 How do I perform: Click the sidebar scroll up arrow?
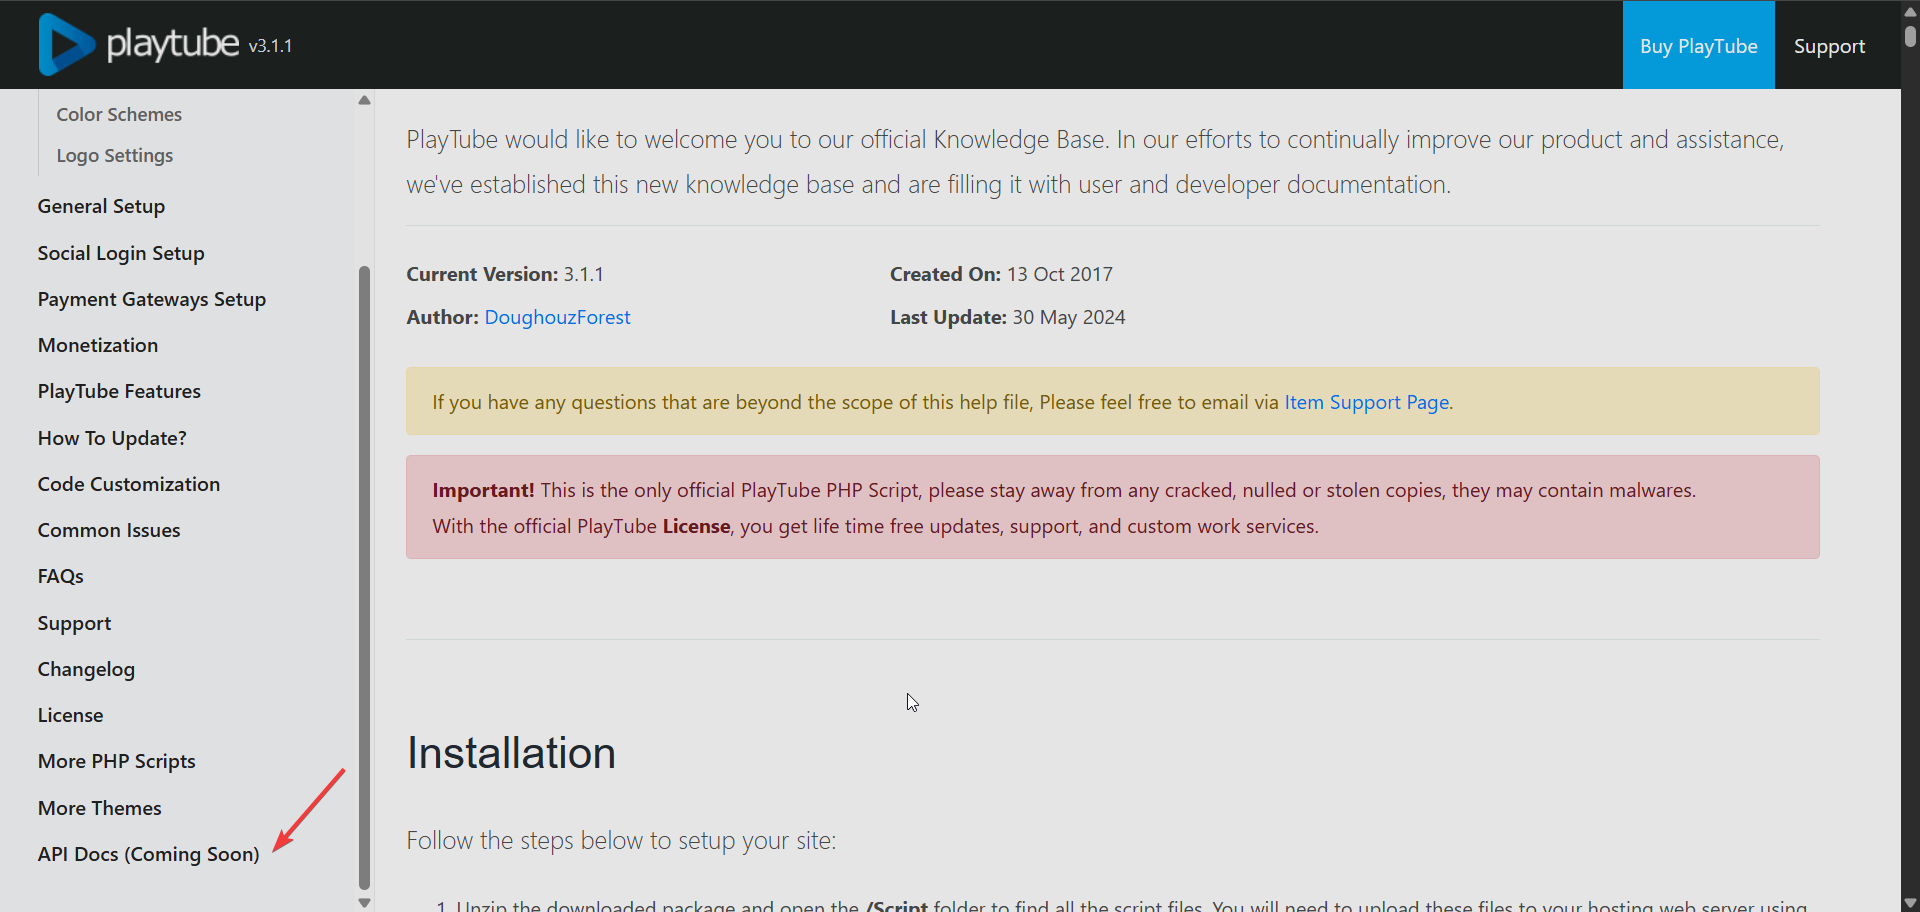364,100
